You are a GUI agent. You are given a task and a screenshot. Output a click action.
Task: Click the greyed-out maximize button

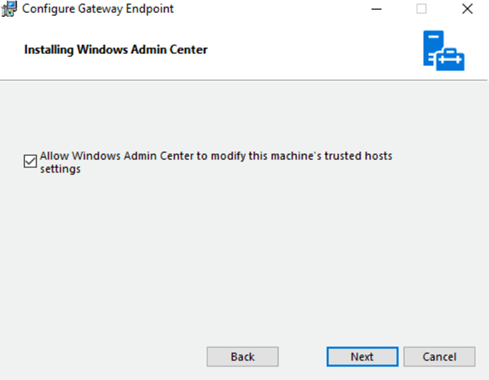pyautogui.click(x=421, y=9)
